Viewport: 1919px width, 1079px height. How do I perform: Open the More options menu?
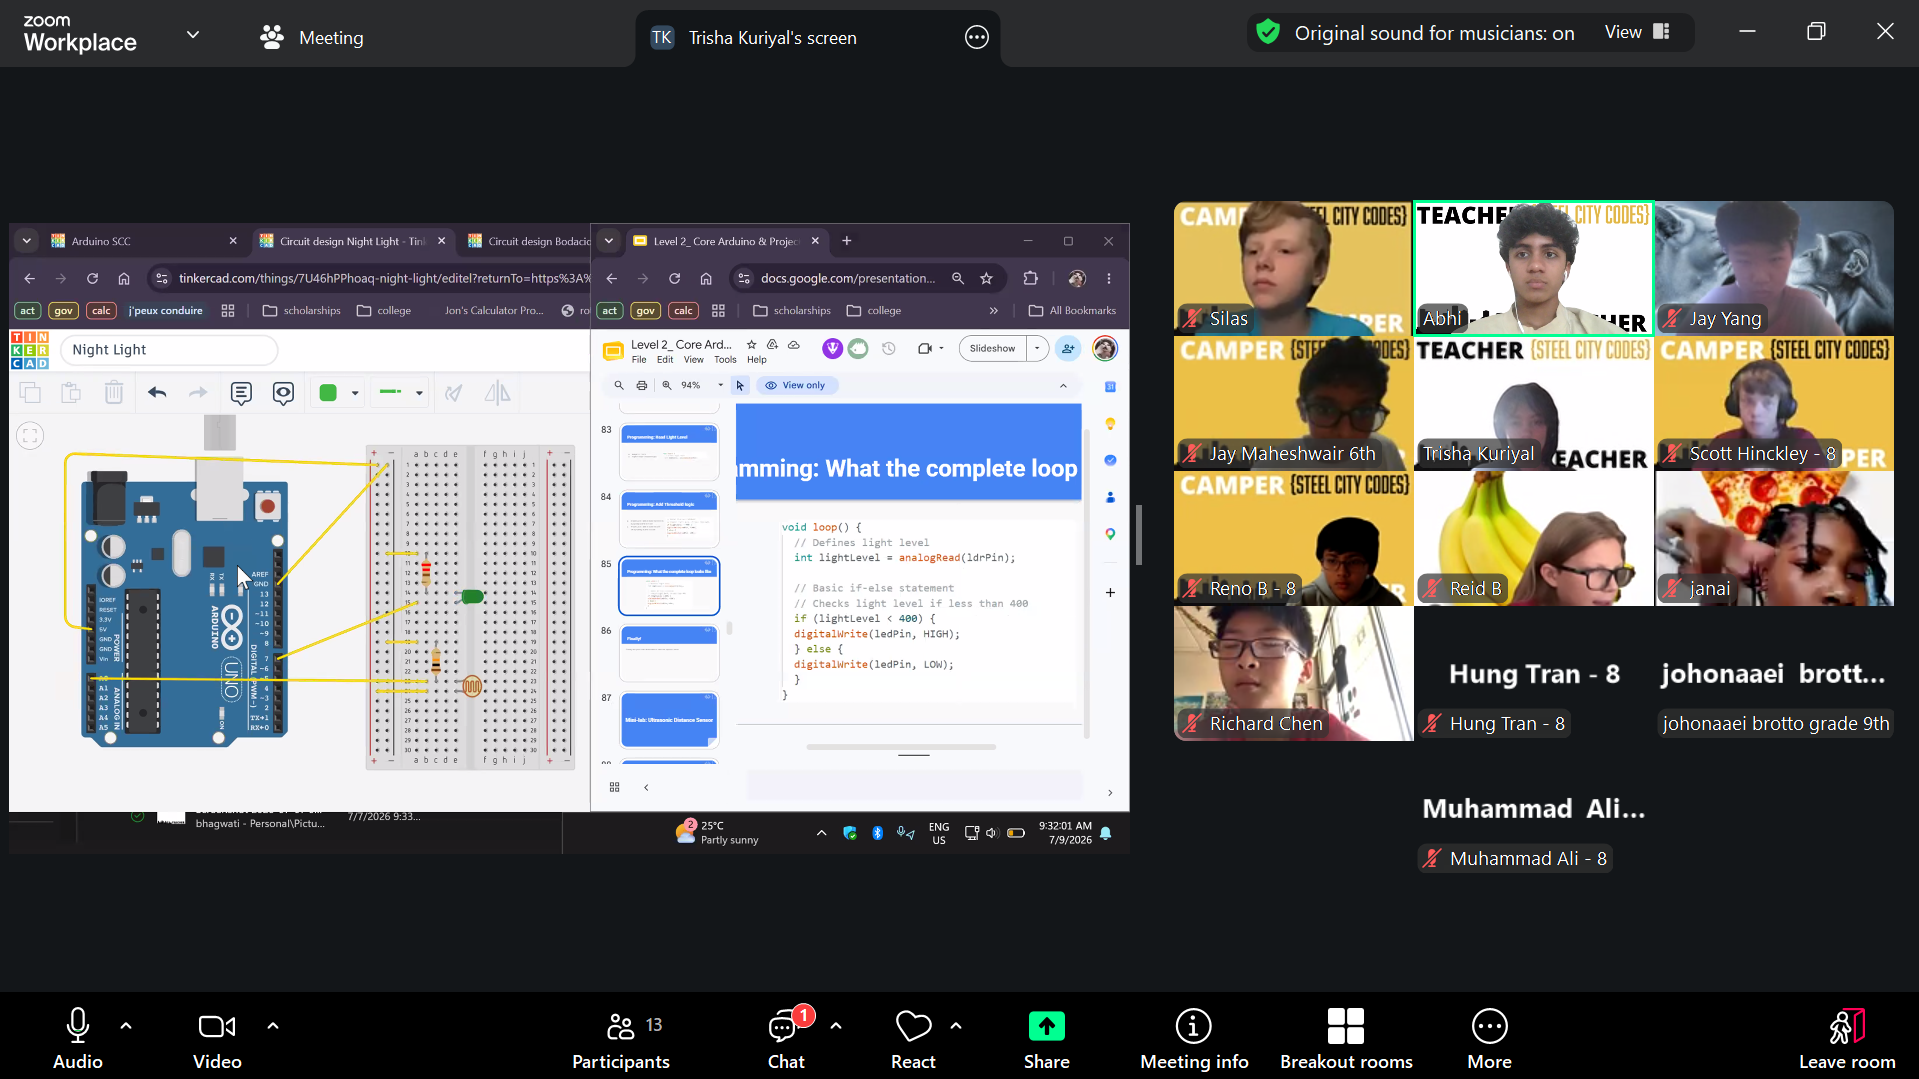tap(1489, 1038)
